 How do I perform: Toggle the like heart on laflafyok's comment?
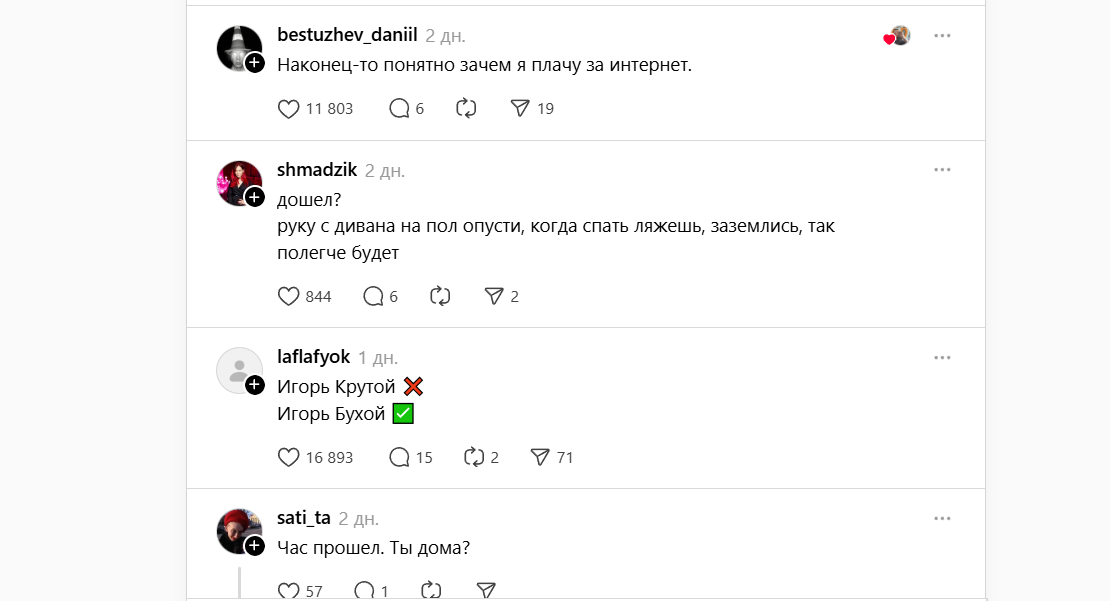(x=289, y=457)
